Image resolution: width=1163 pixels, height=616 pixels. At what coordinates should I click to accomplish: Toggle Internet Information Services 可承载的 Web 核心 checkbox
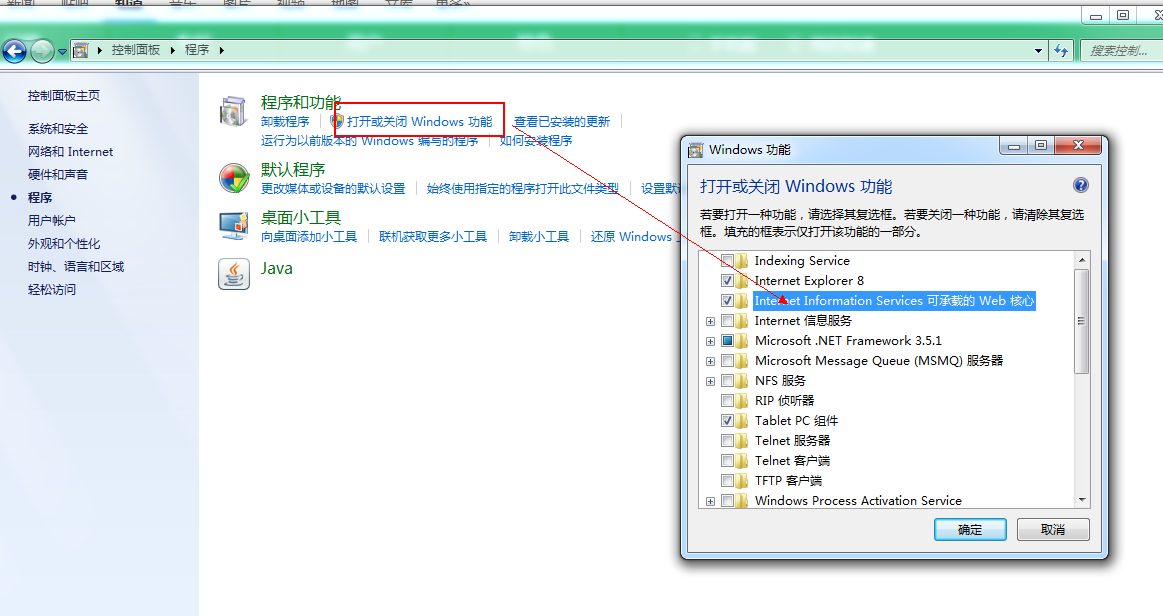pyautogui.click(x=727, y=301)
